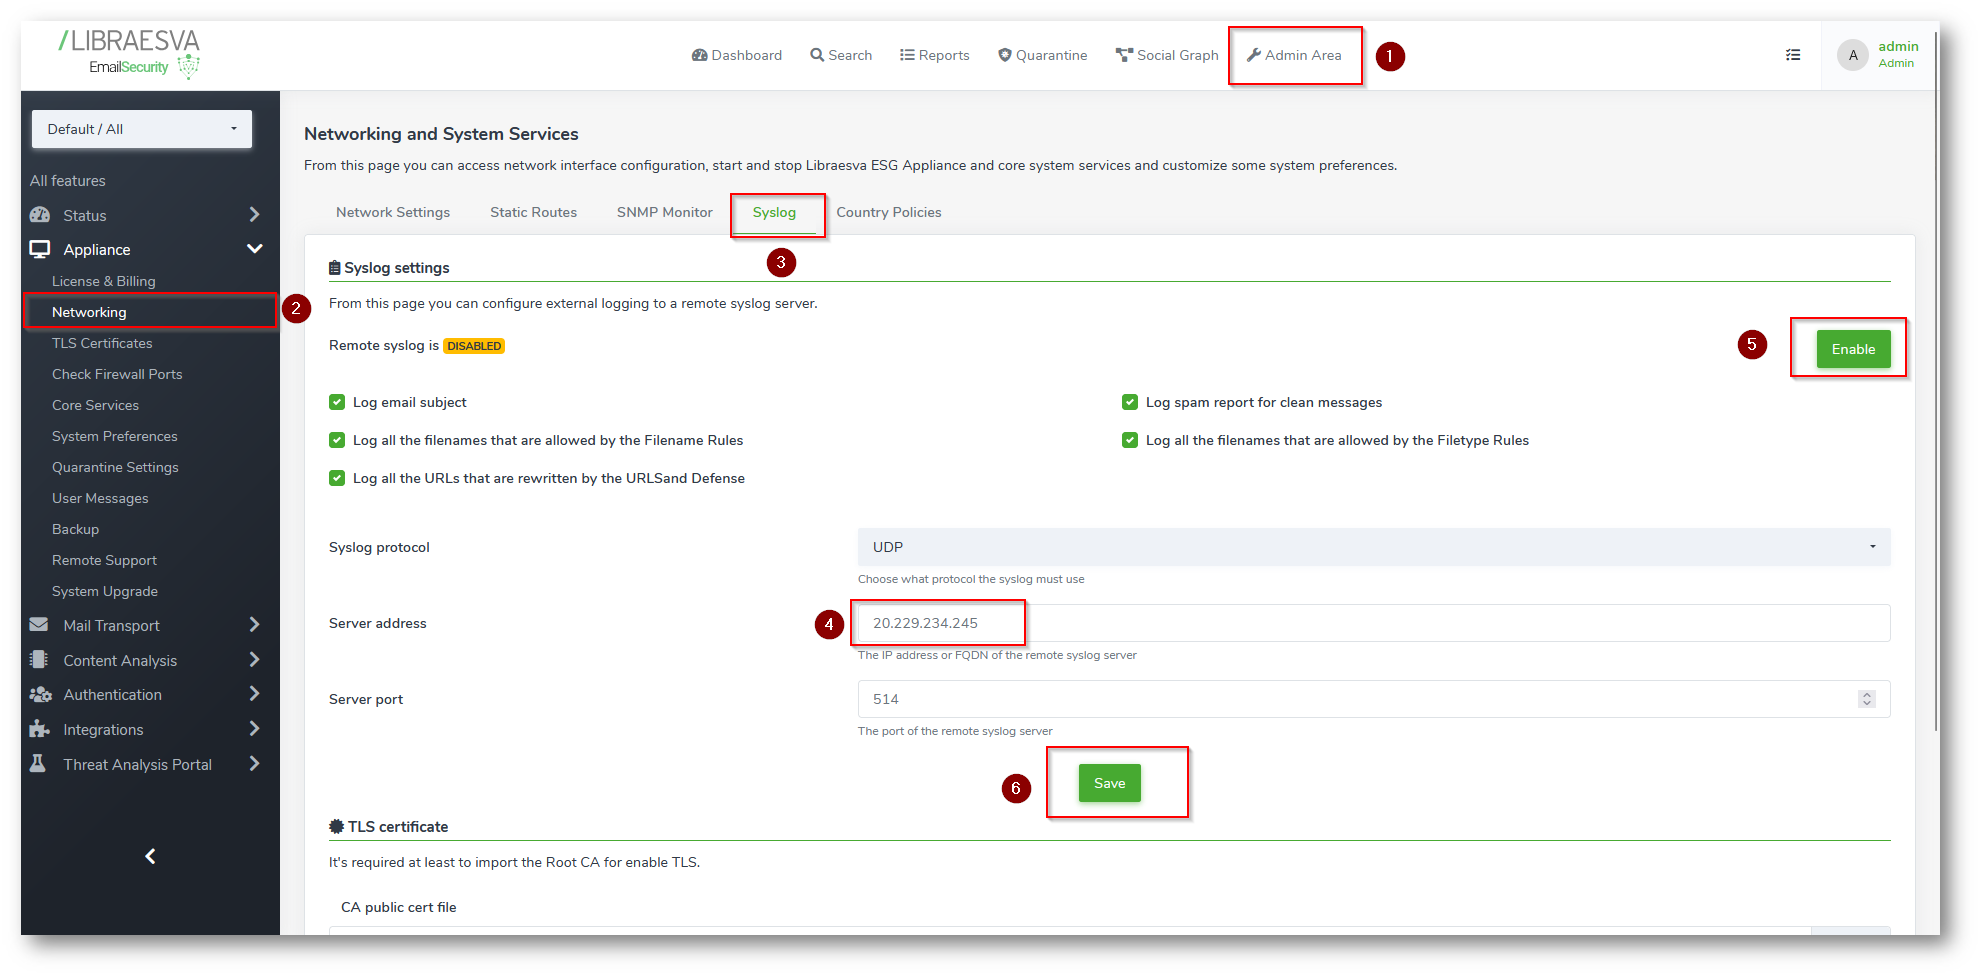Image resolution: width=1982 pixels, height=977 pixels.
Task: Click the admin user avatar
Action: point(1853,55)
